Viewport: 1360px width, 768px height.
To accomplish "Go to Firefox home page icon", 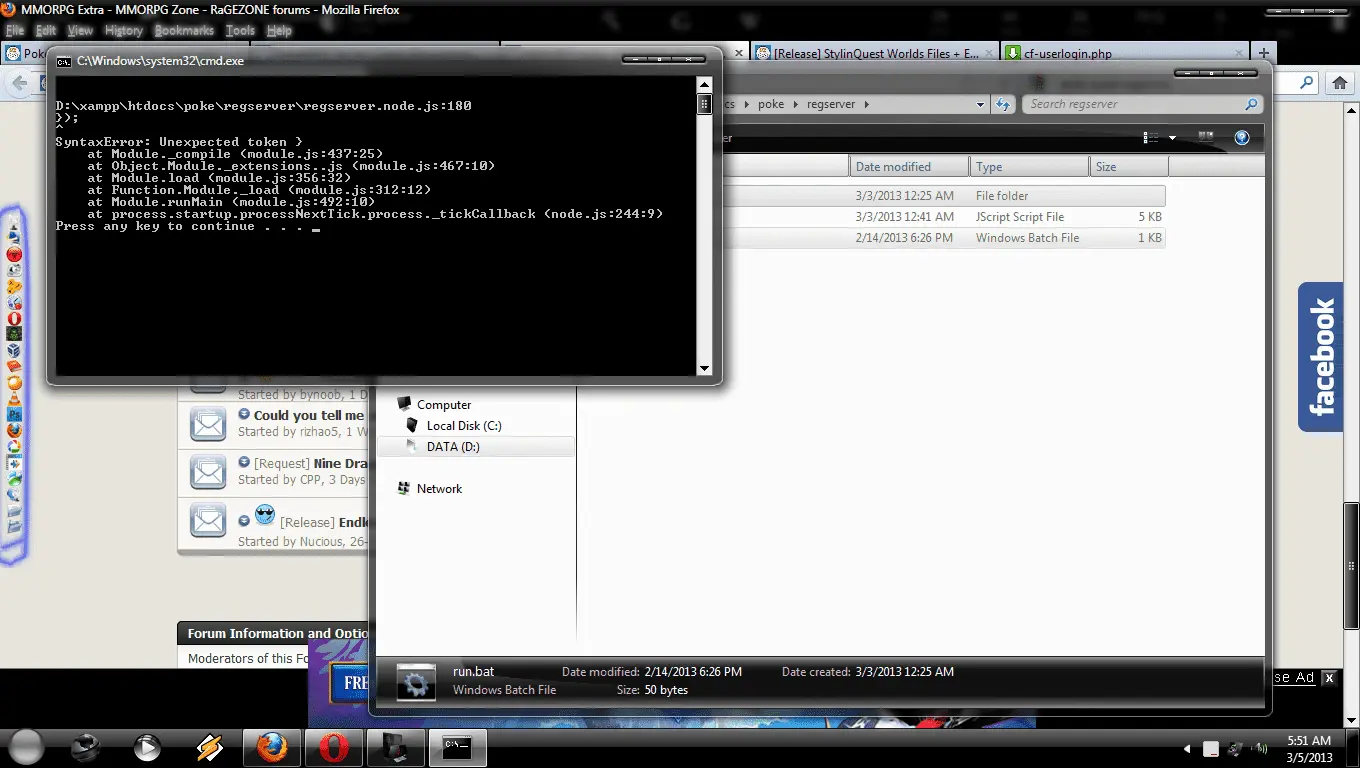I will [1339, 85].
